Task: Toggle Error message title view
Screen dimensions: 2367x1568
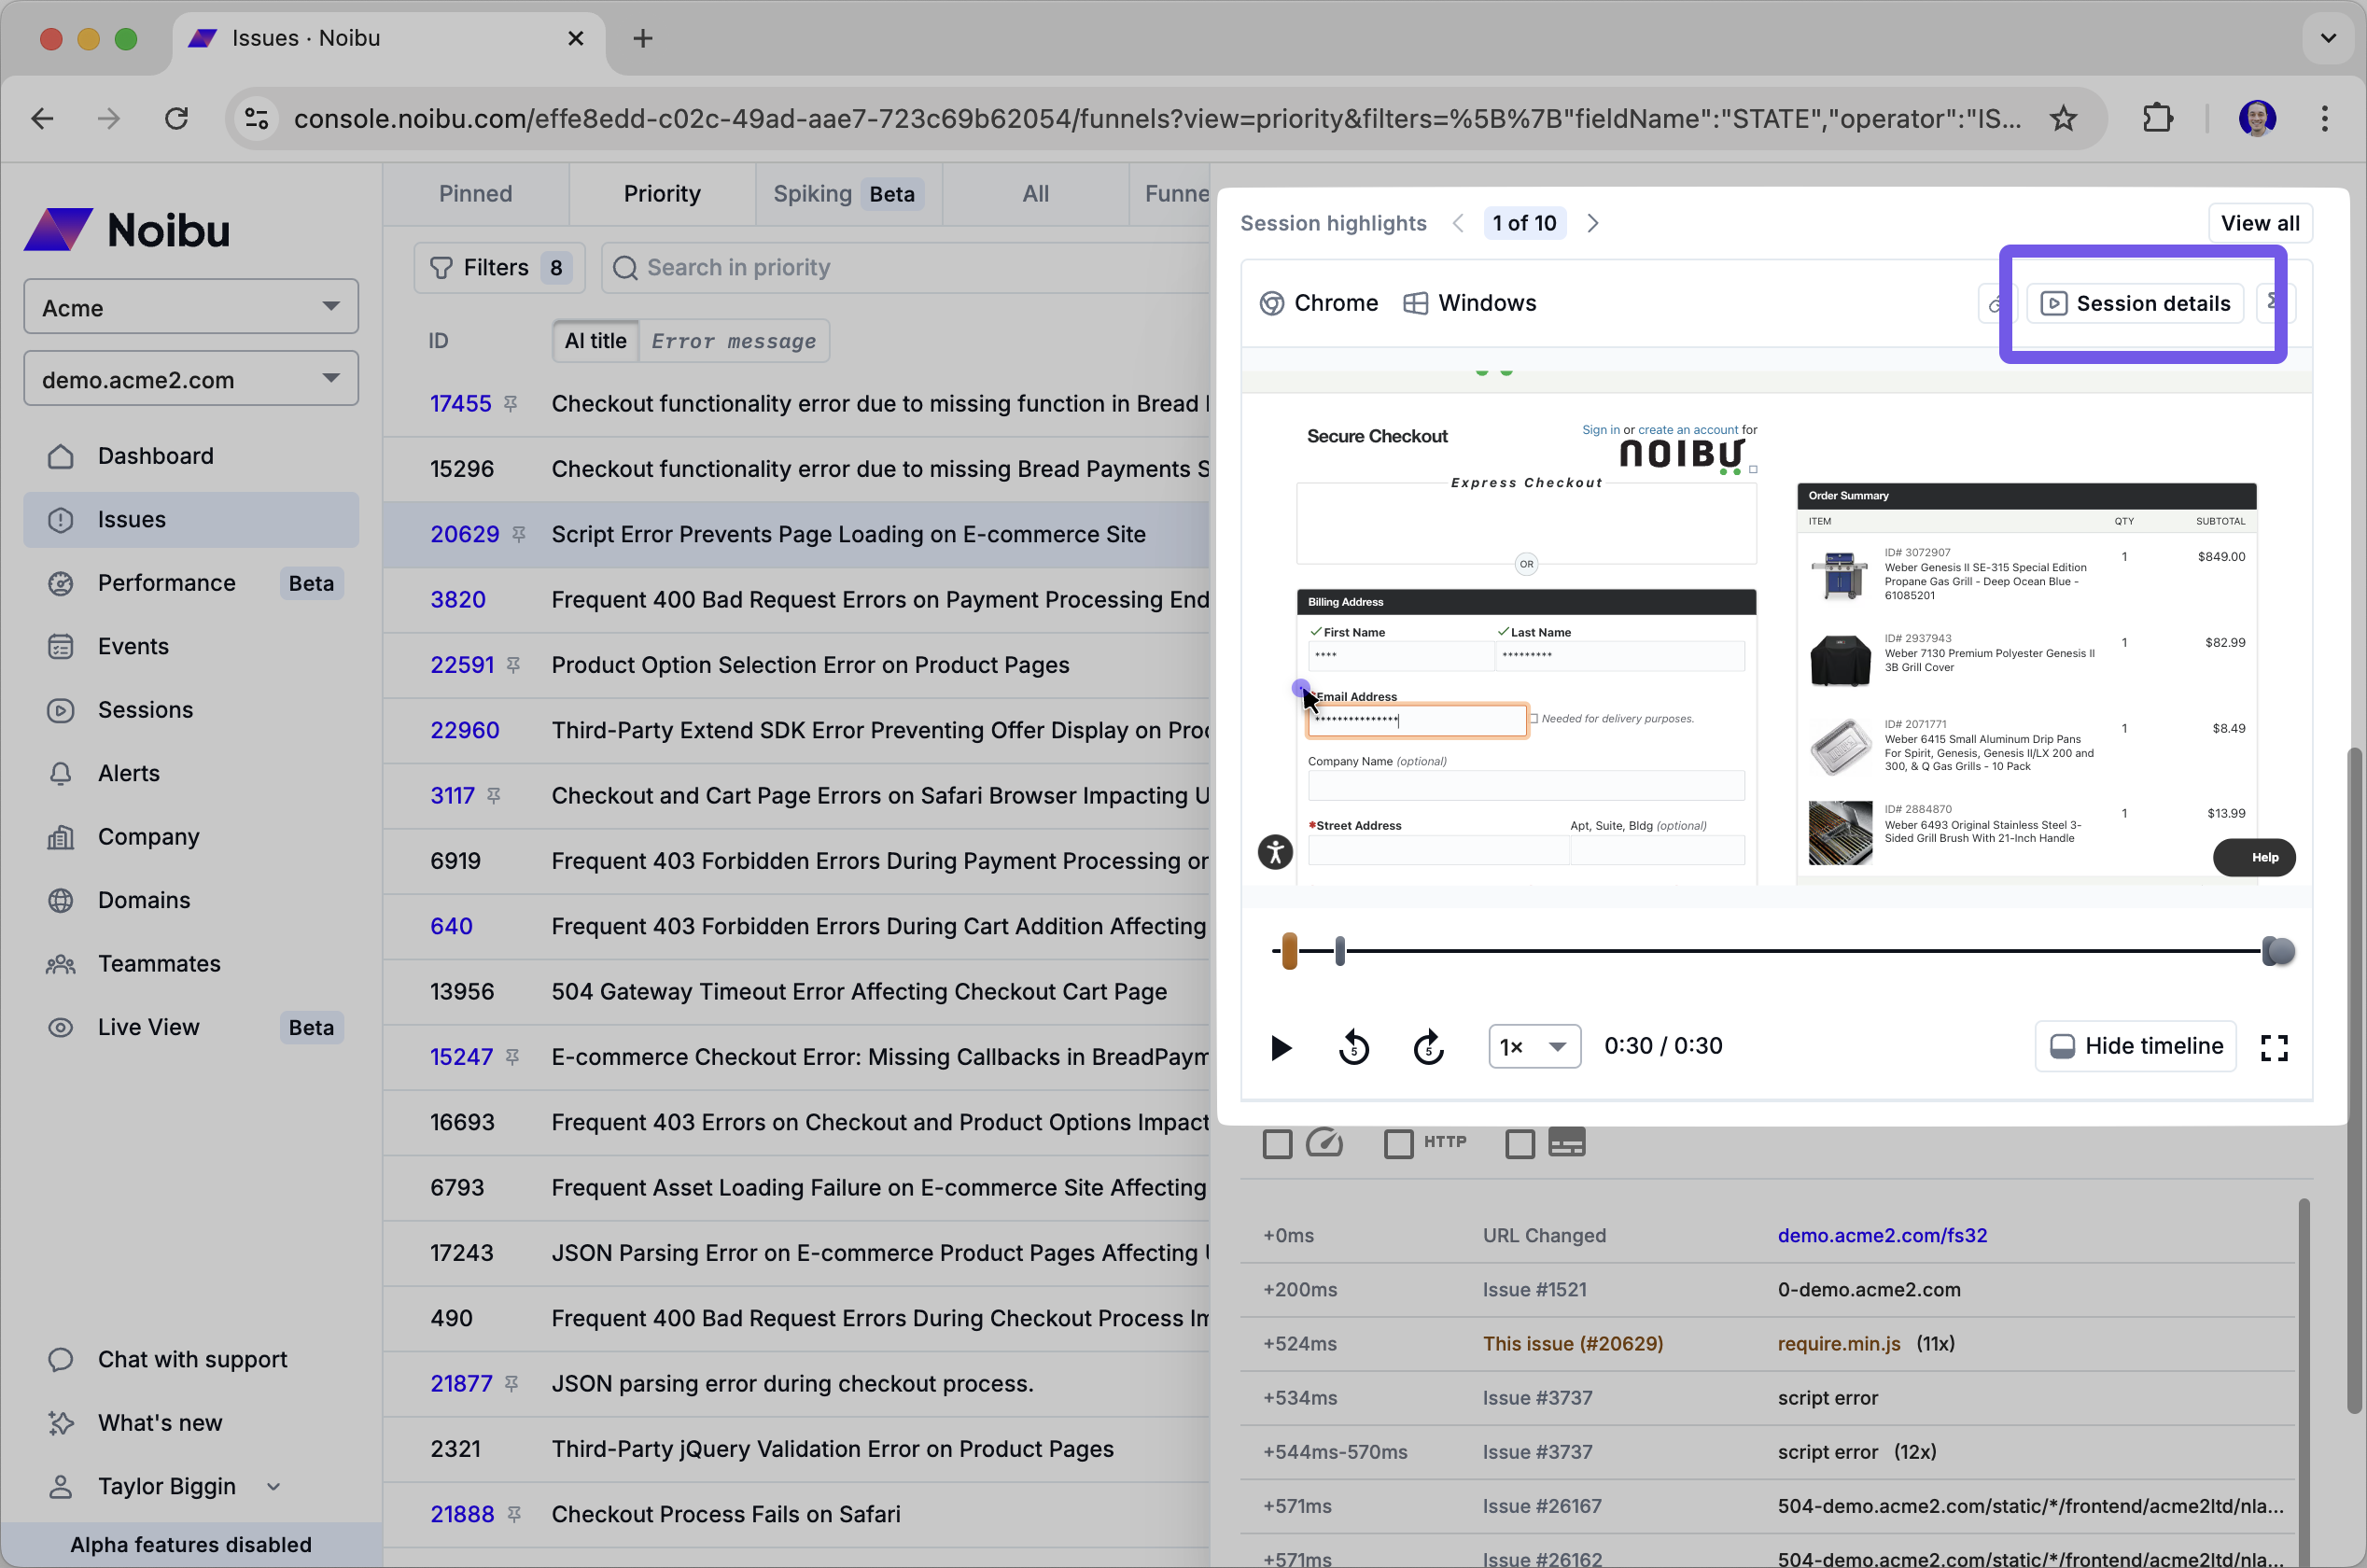Action: pyautogui.click(x=733, y=341)
